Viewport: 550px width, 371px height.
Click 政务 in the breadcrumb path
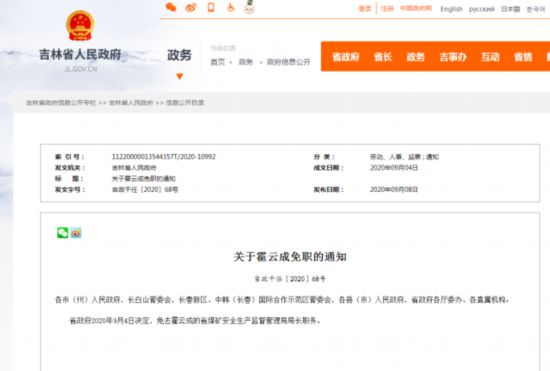tap(246, 62)
